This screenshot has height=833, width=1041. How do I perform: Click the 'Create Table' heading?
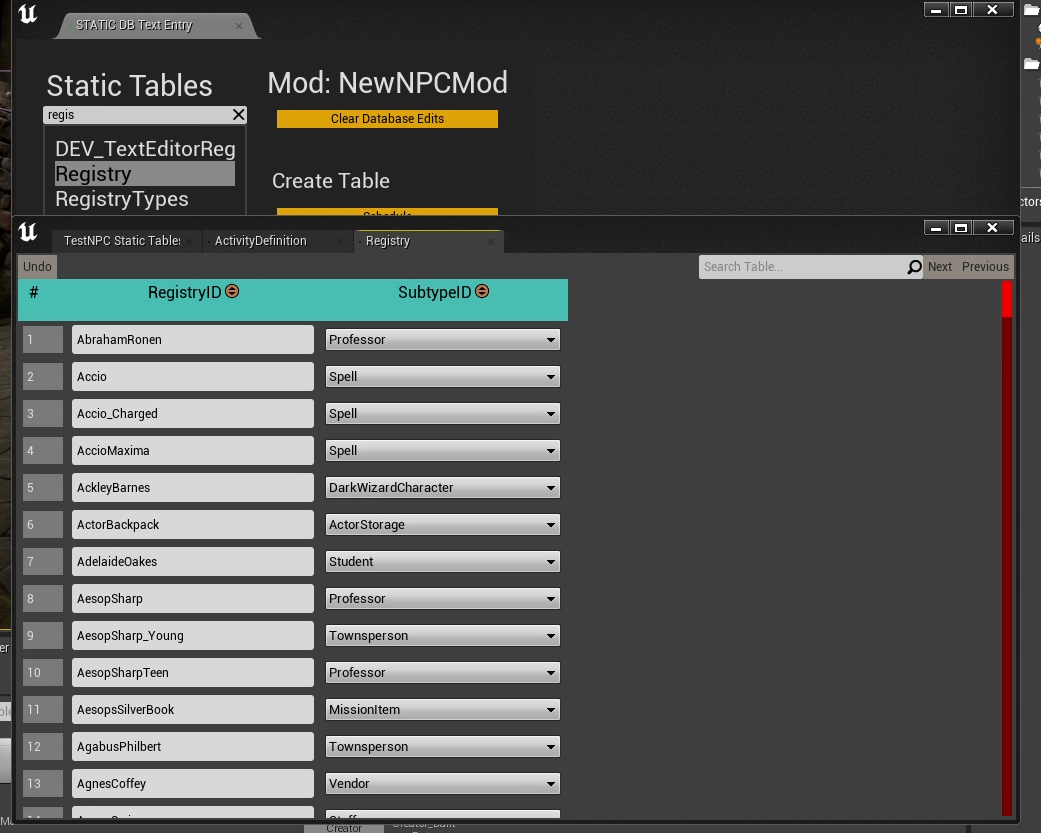coord(331,181)
